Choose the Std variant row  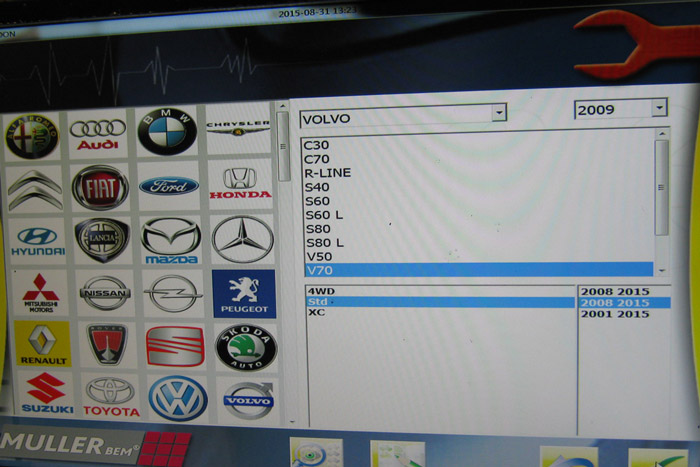point(440,302)
